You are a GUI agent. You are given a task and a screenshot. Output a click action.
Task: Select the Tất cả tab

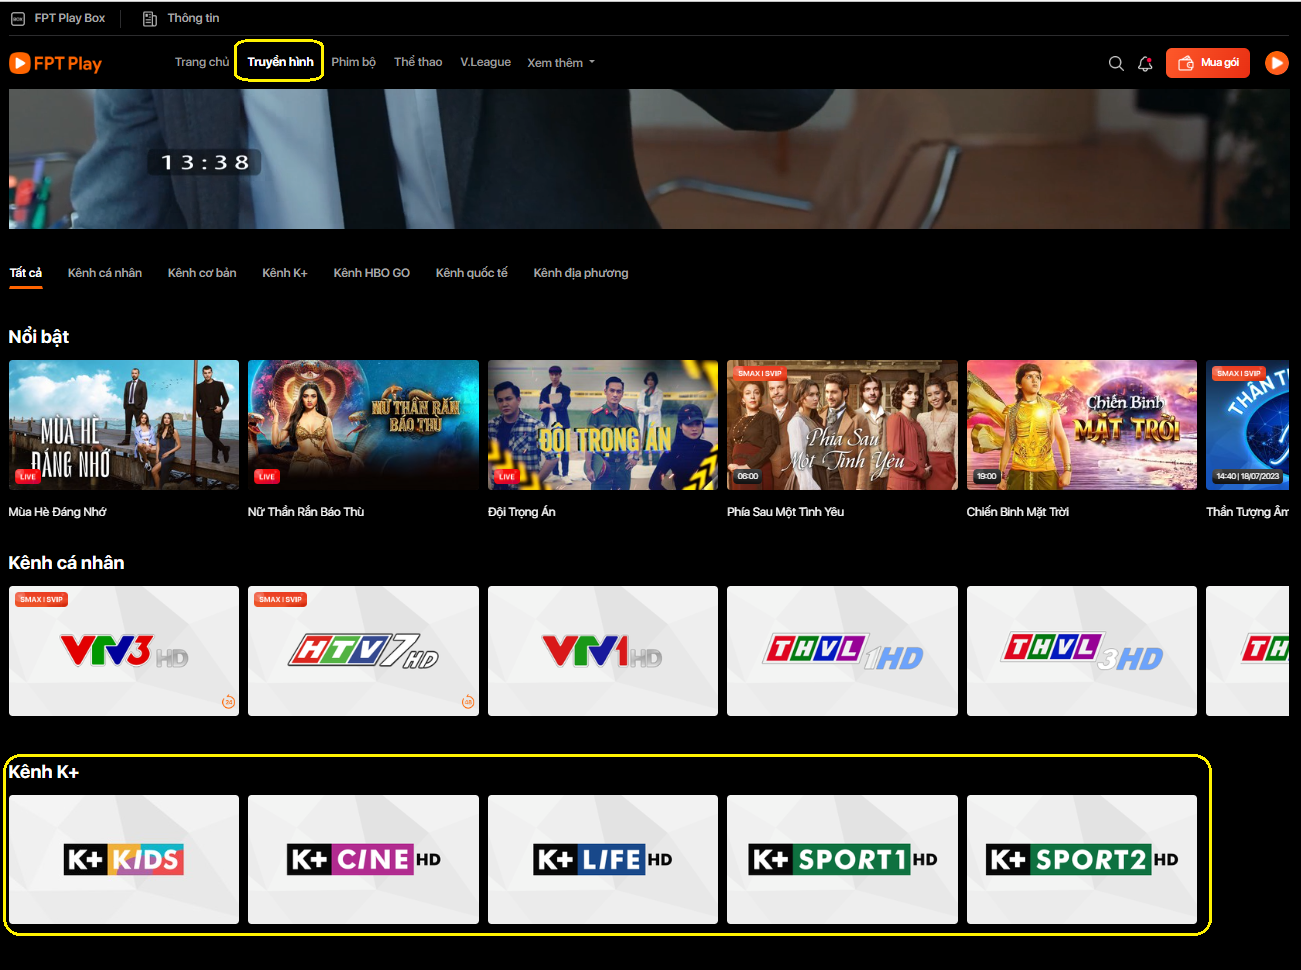coord(26,273)
